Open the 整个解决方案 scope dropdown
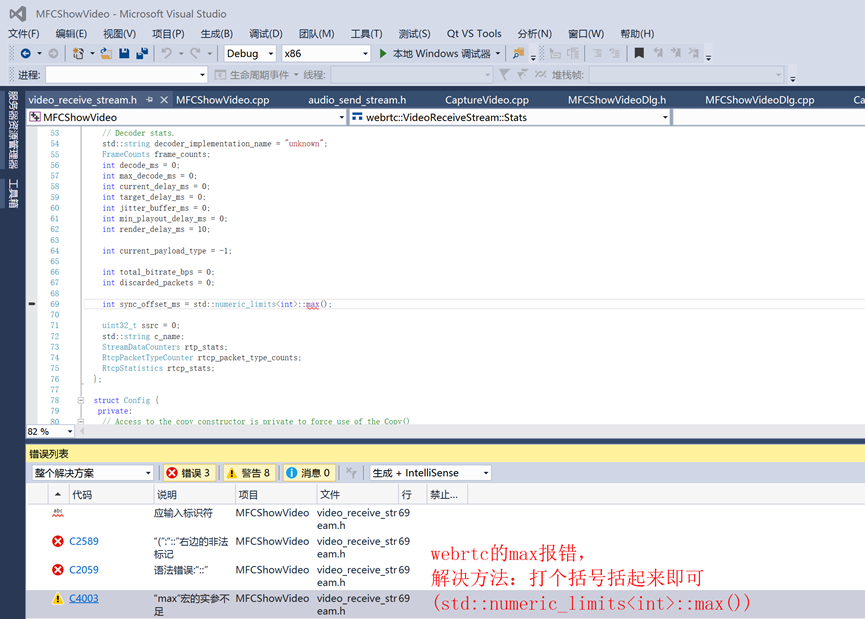Viewport: 865px width, 619px height. coord(92,473)
